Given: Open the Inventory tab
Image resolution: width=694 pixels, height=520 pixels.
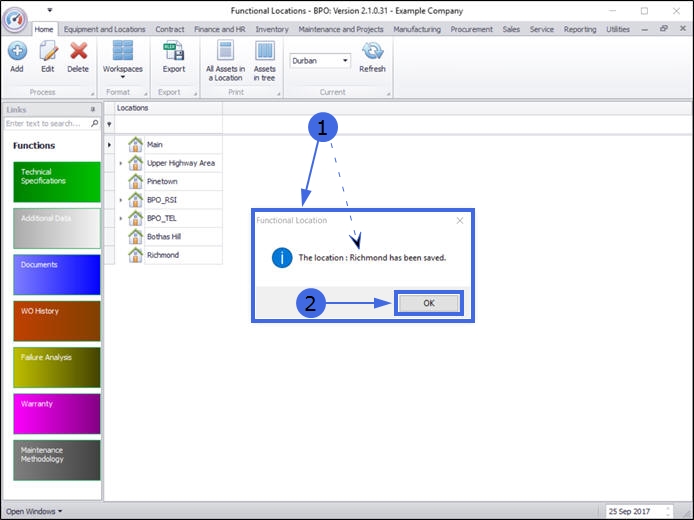Looking at the screenshot, I should [x=272, y=29].
